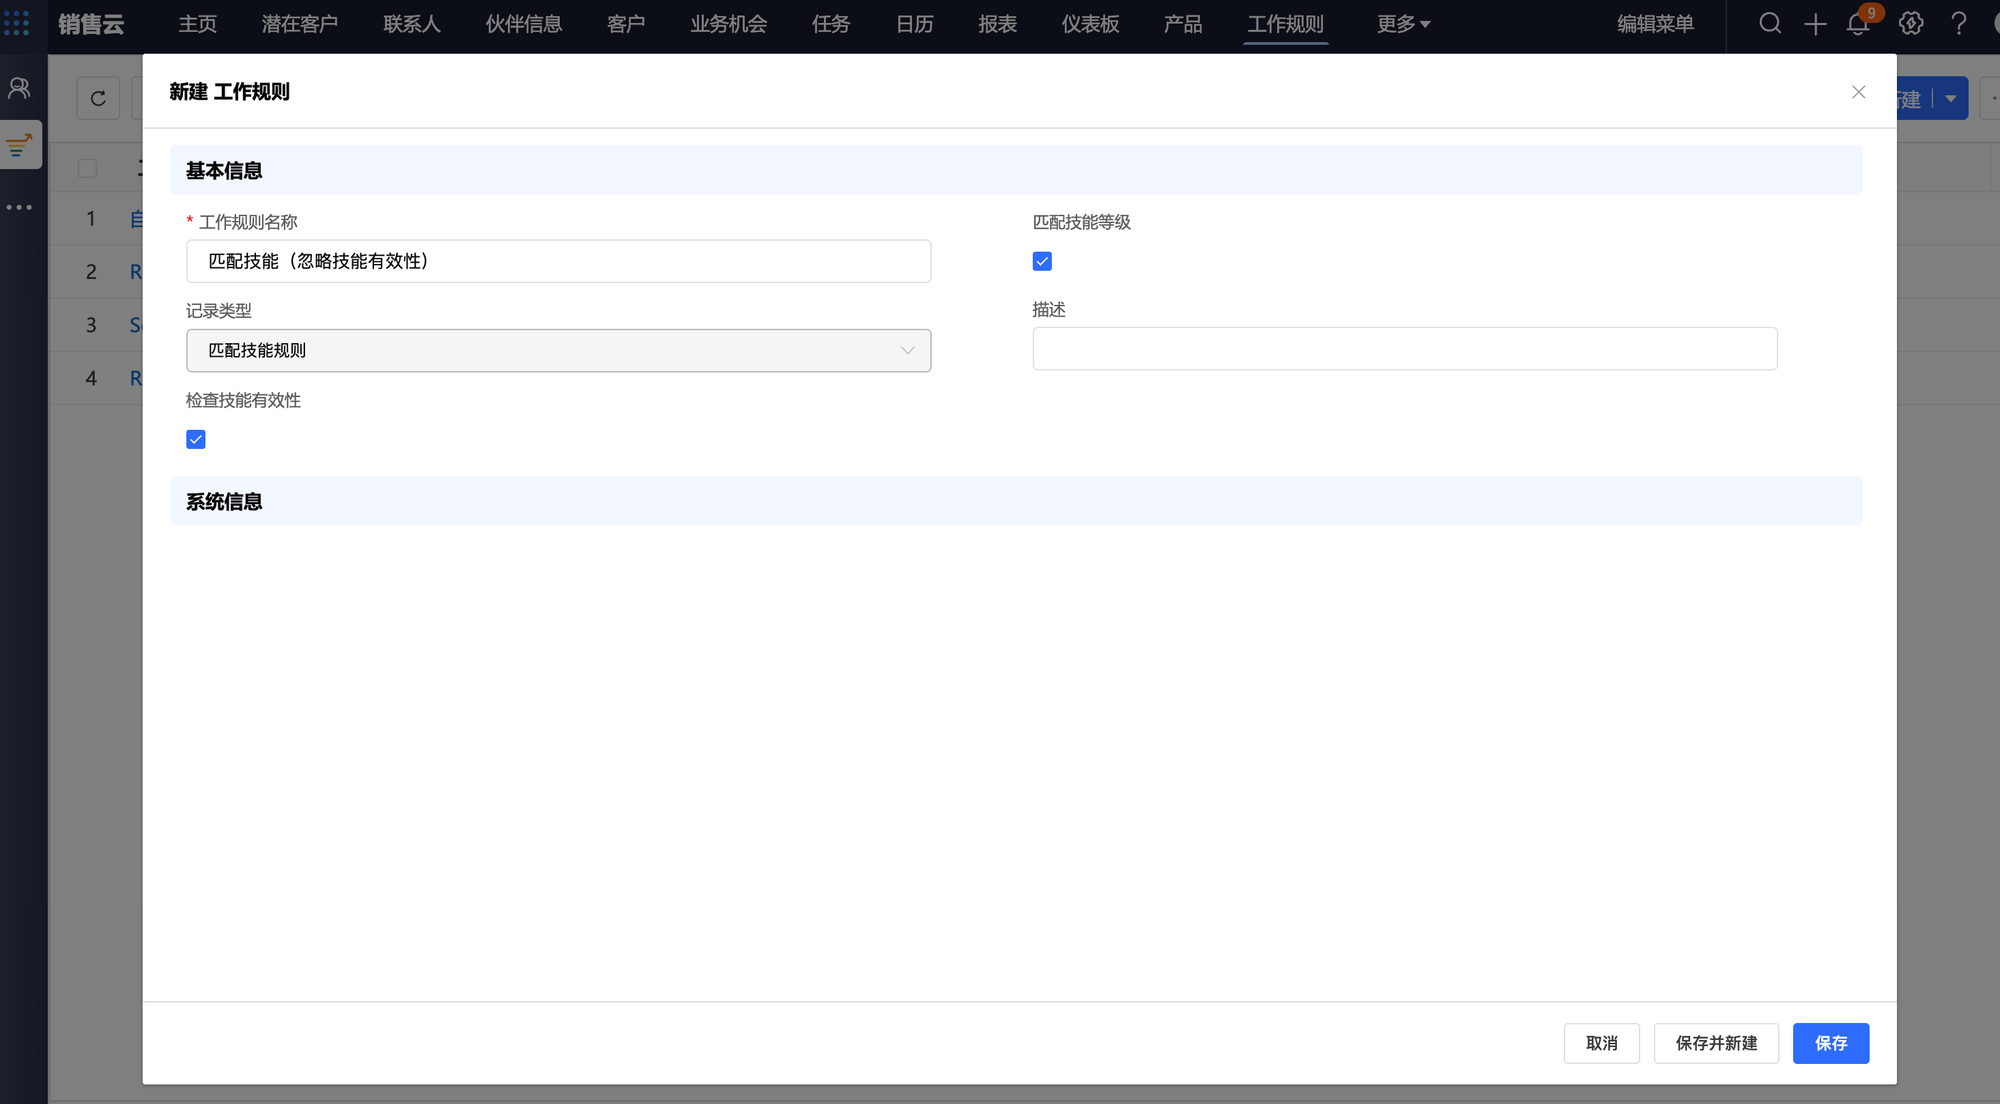Click the search magnifier icon

click(x=1769, y=24)
